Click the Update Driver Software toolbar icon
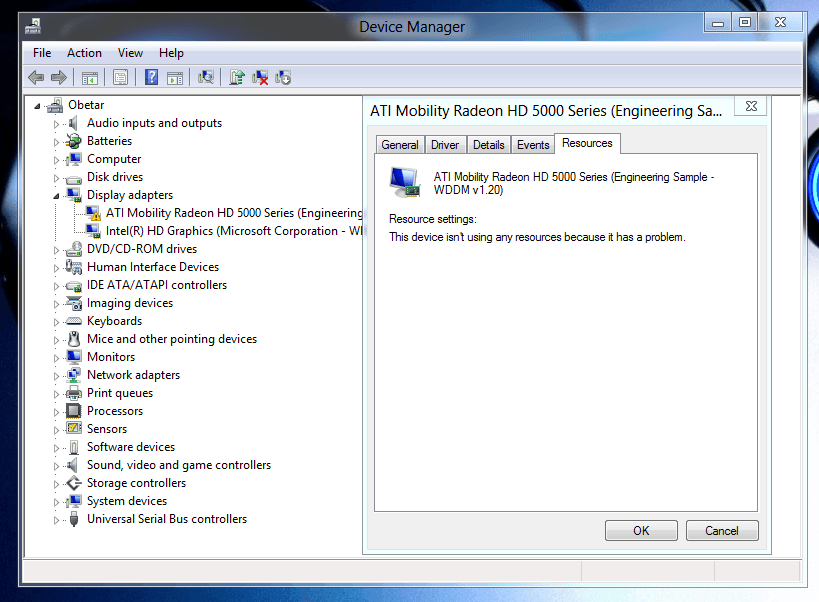819x602 pixels. click(237, 78)
